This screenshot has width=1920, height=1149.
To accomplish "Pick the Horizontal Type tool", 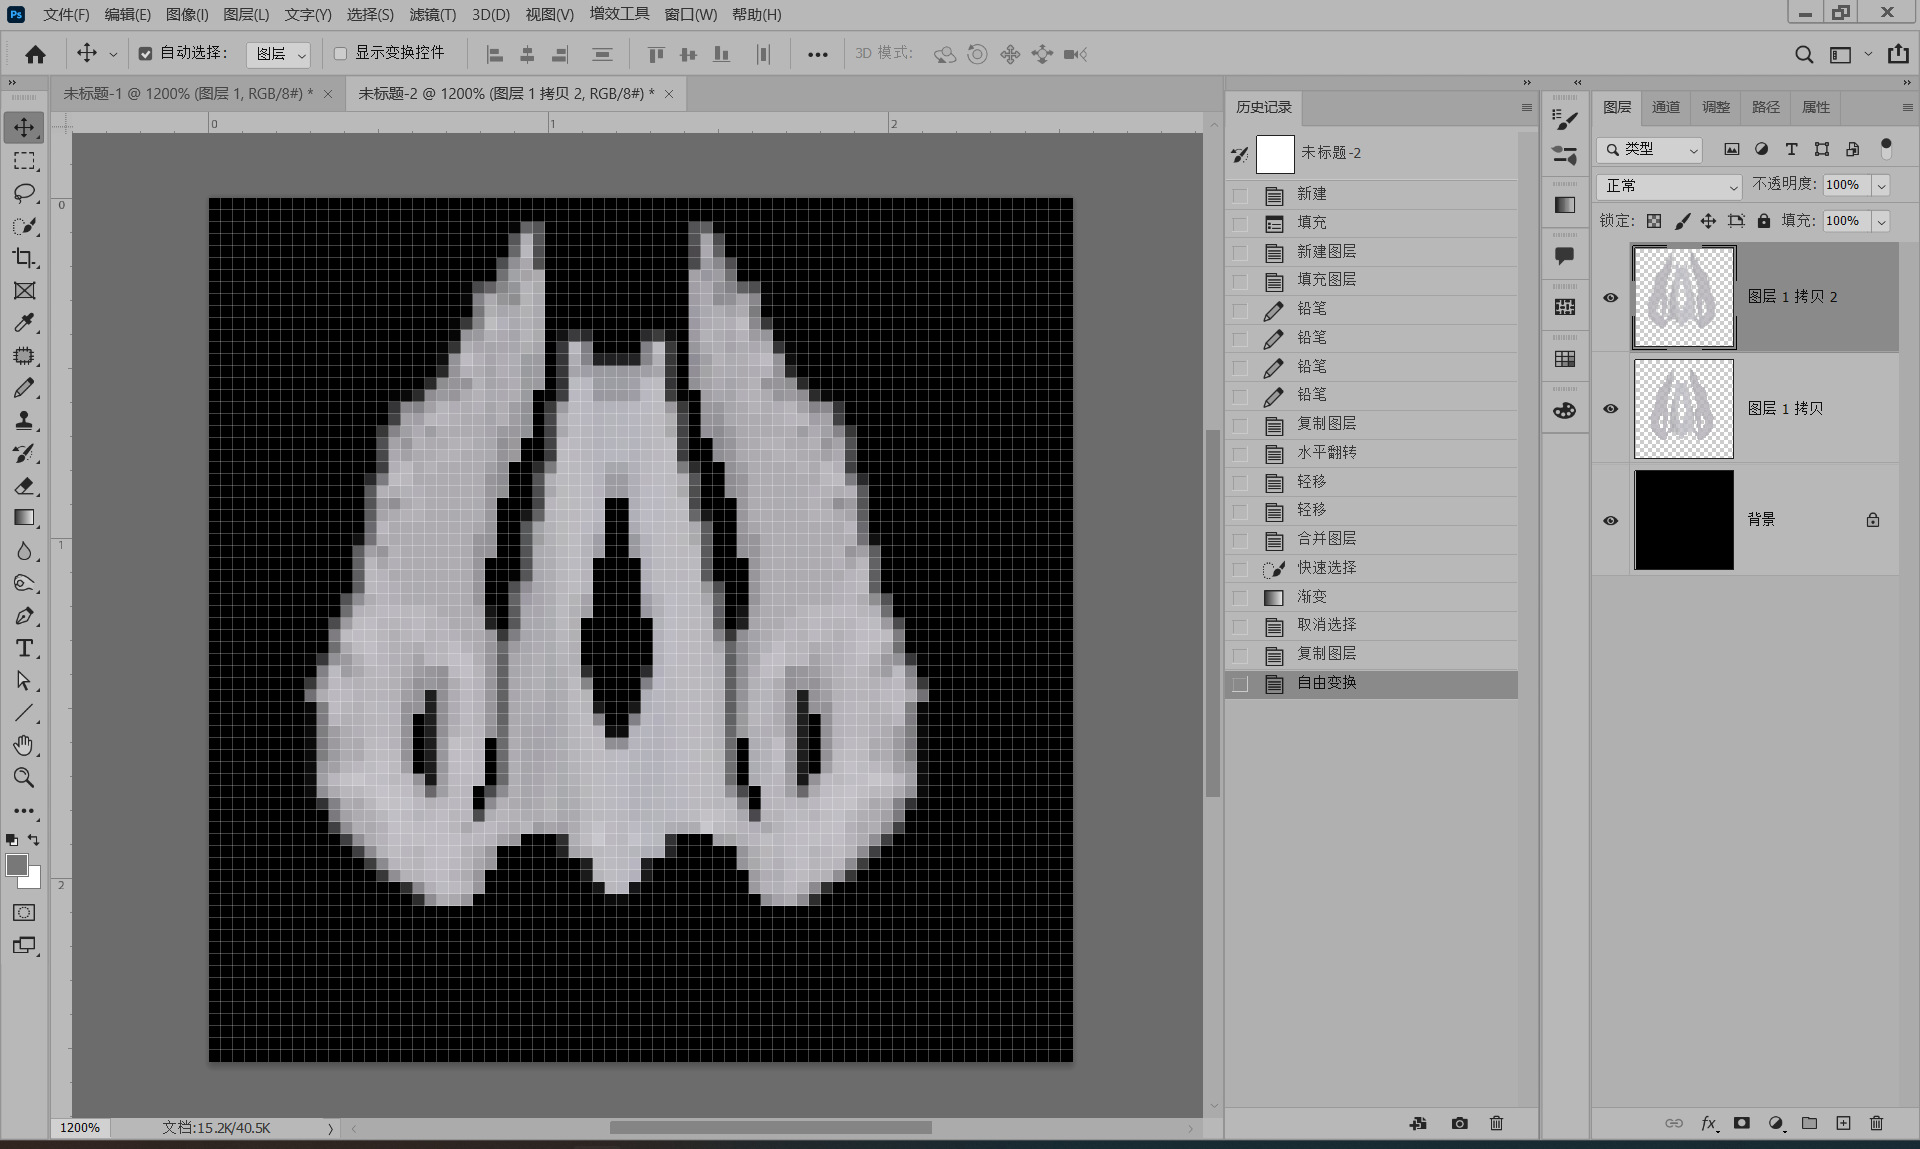I will pyautogui.click(x=24, y=648).
